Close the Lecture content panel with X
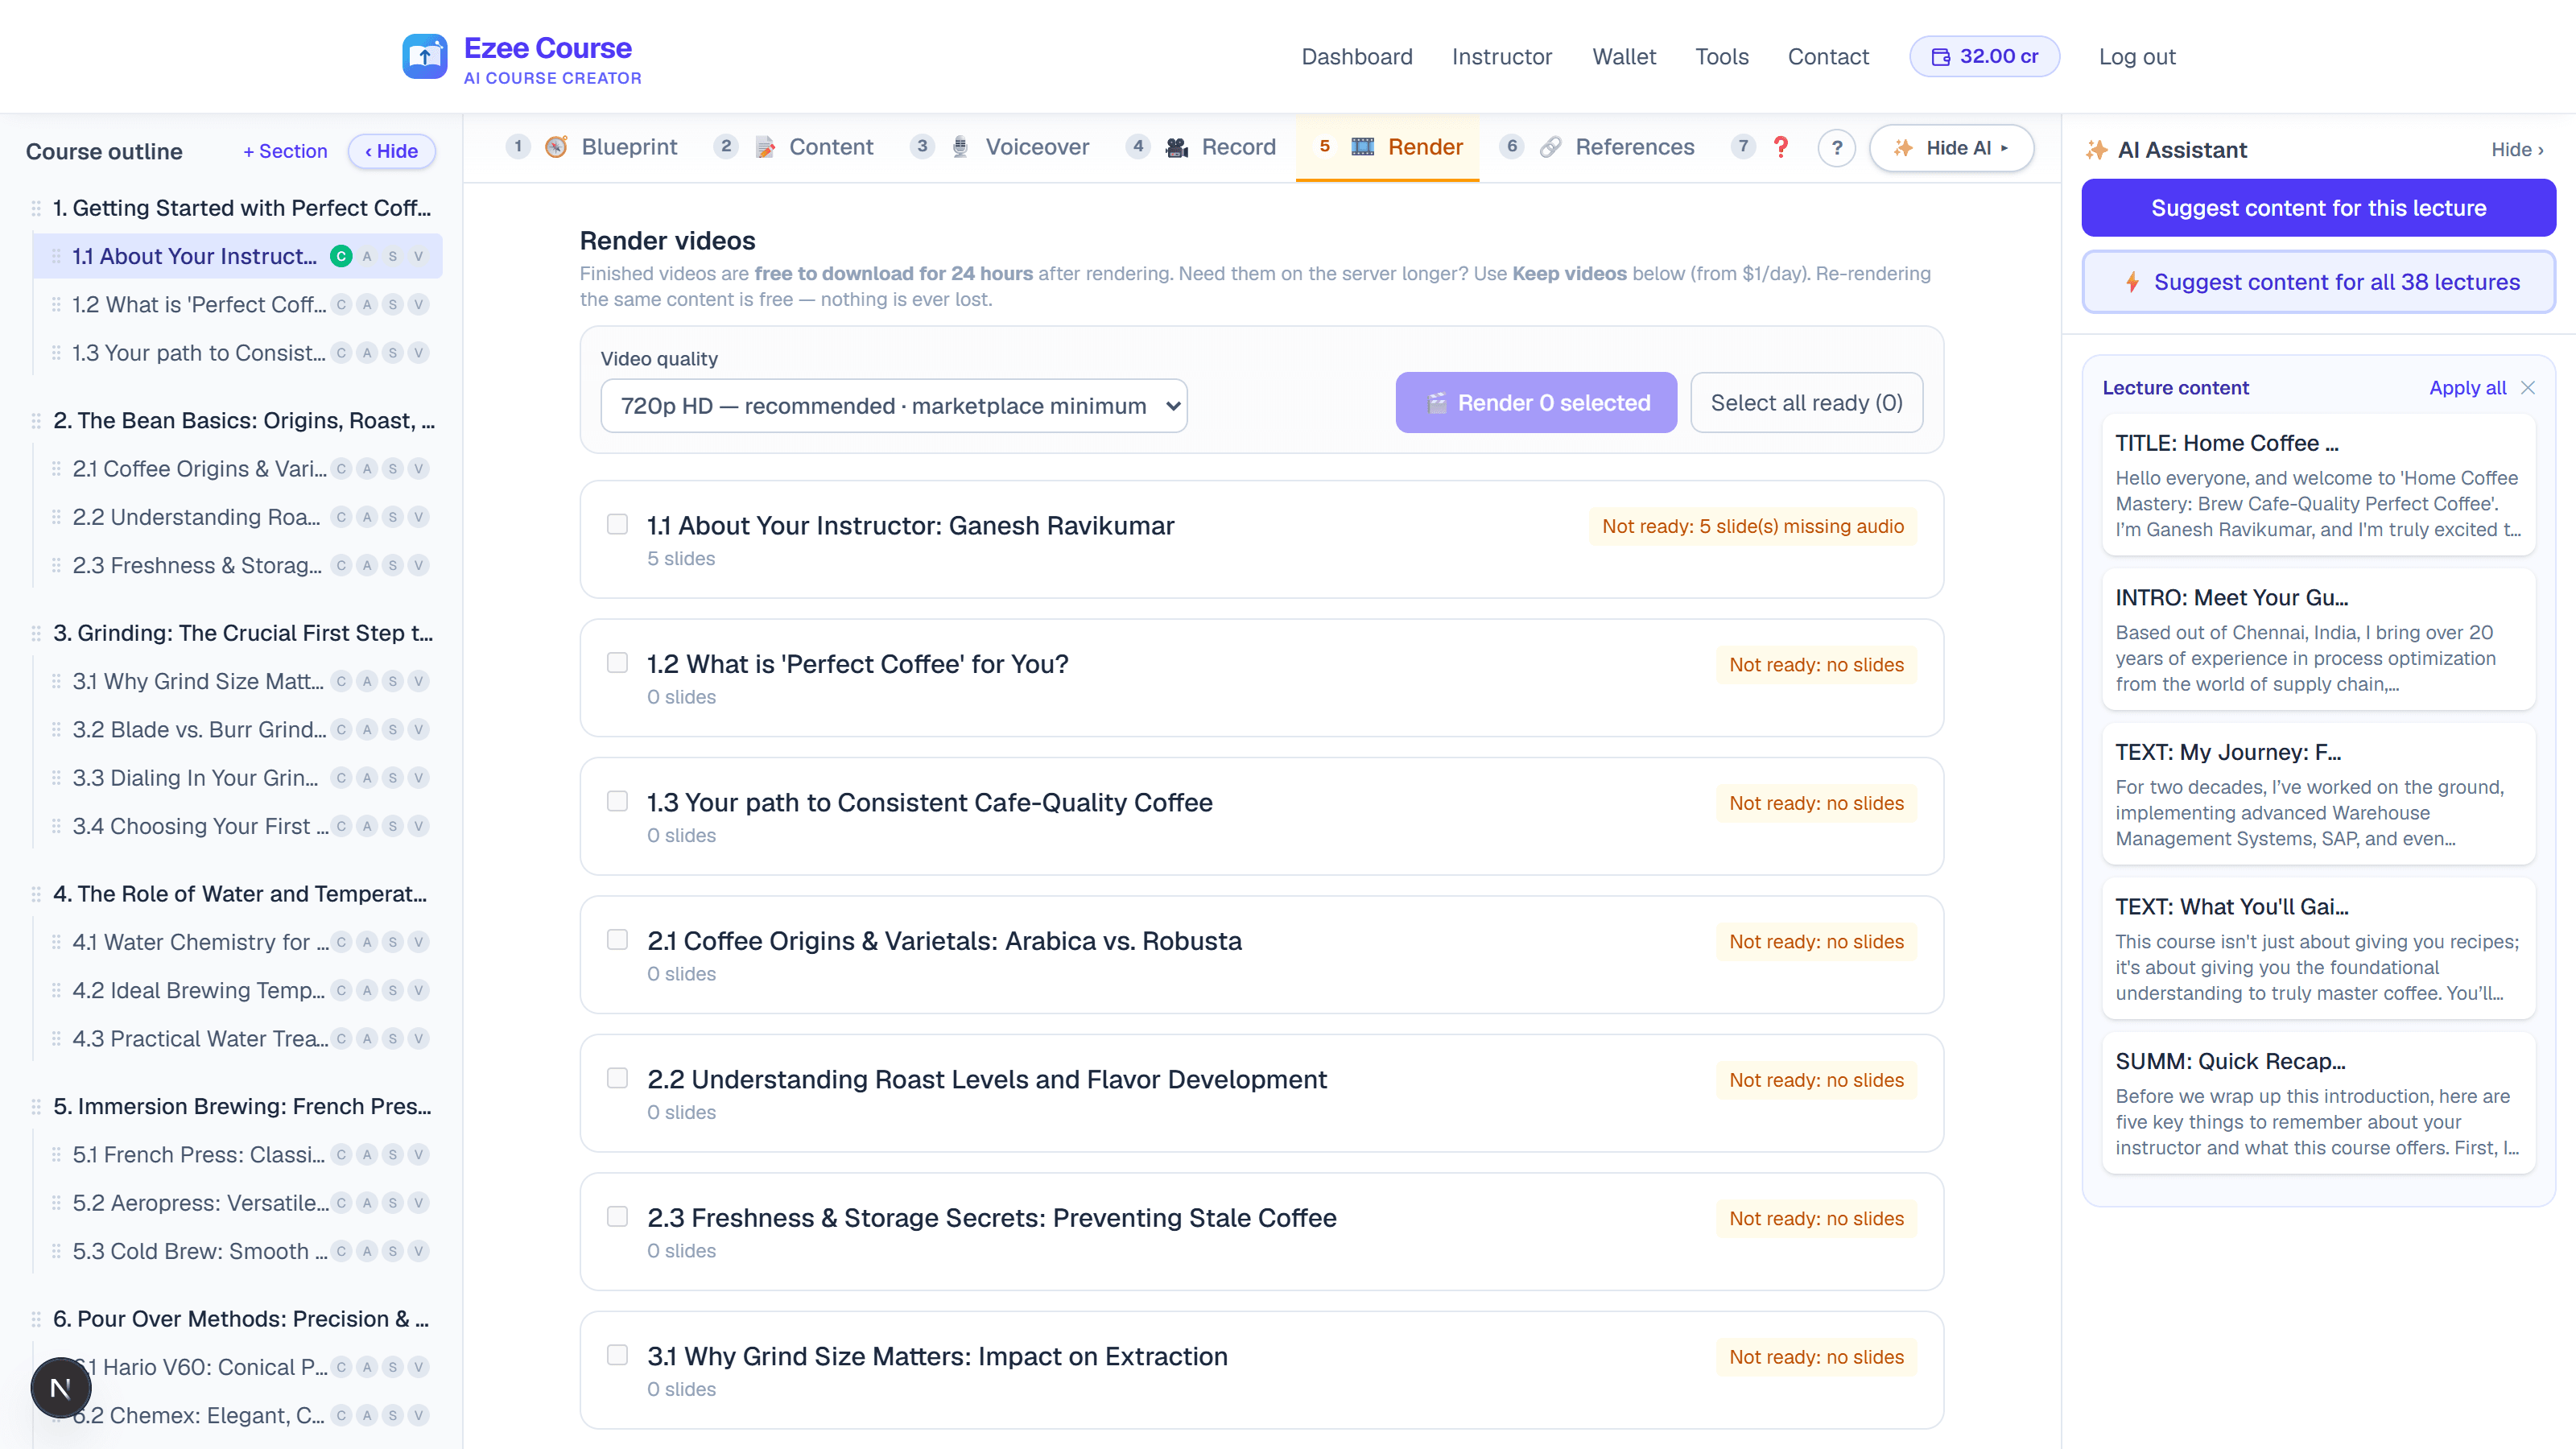Viewport: 2576px width, 1449px height. pos(2528,388)
